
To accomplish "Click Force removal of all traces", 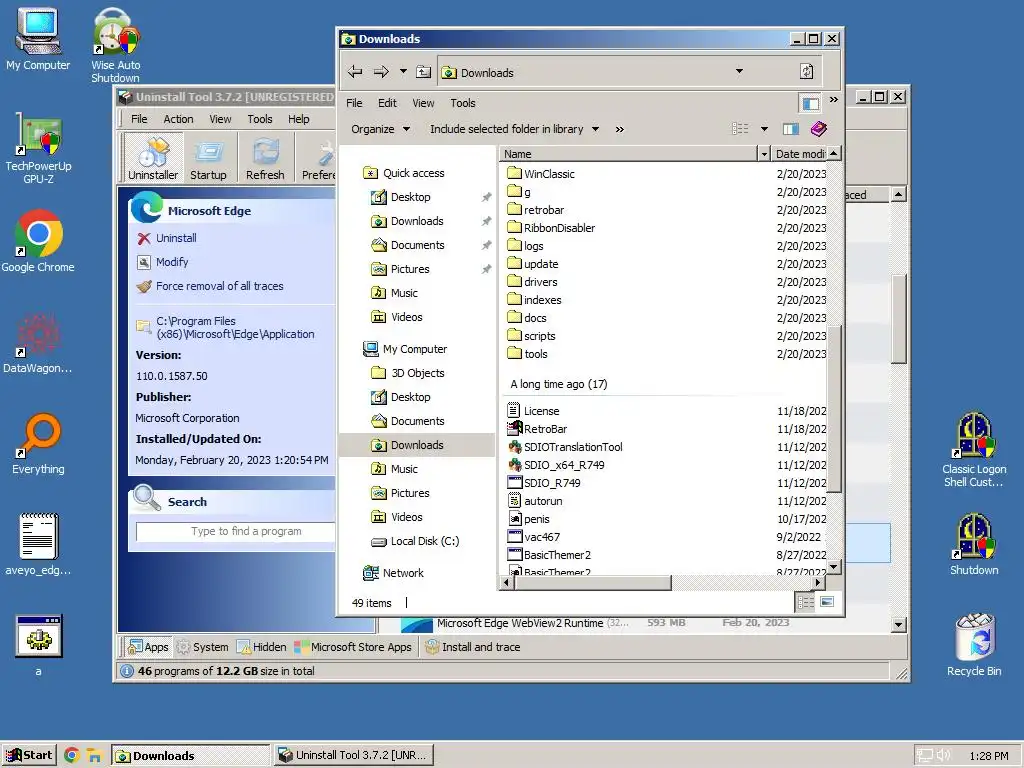I will tap(219, 286).
